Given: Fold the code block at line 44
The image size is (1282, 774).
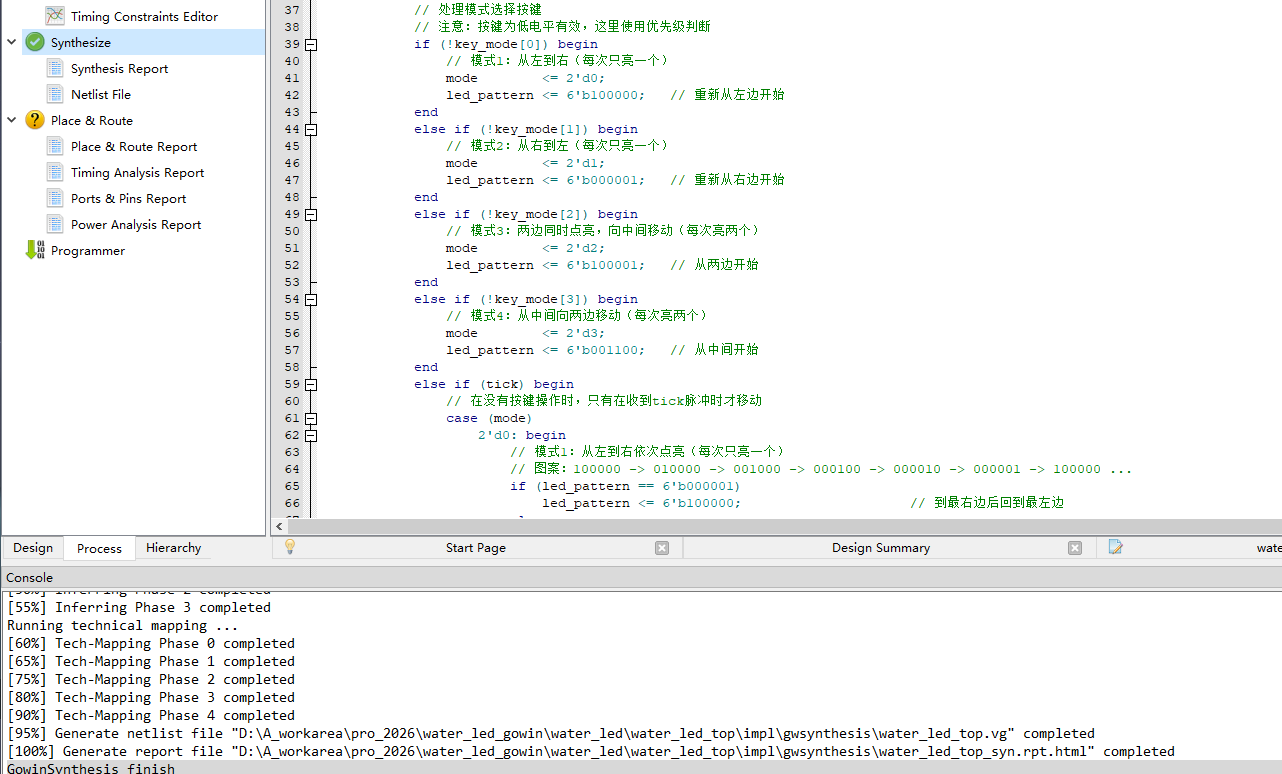Looking at the screenshot, I should (x=311, y=129).
